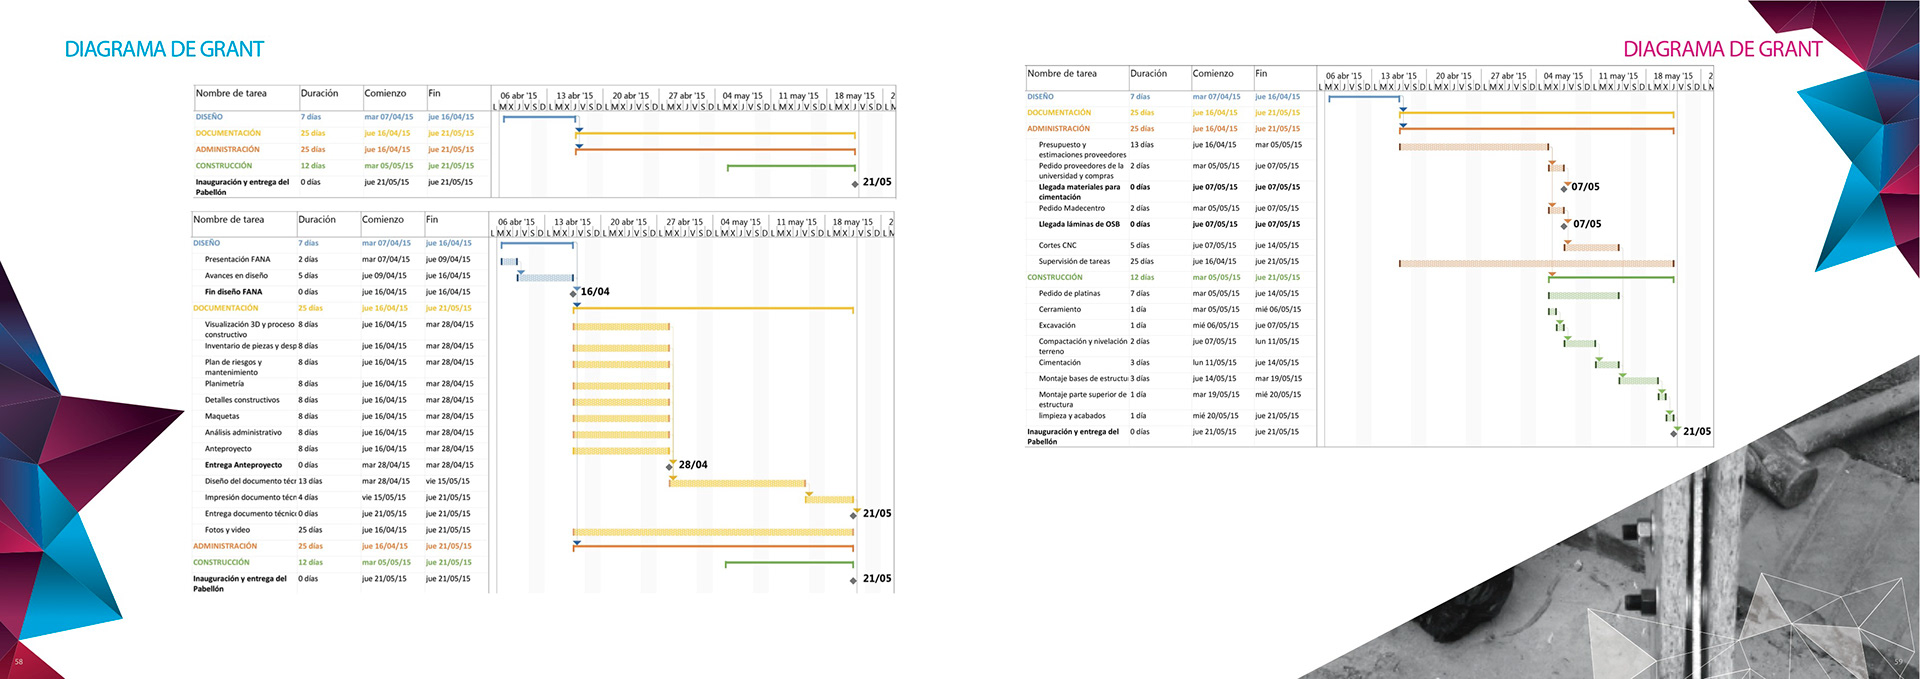Click the cyan DIAGRAMA DE GRANT title
The image size is (1920, 679).
(x=164, y=49)
